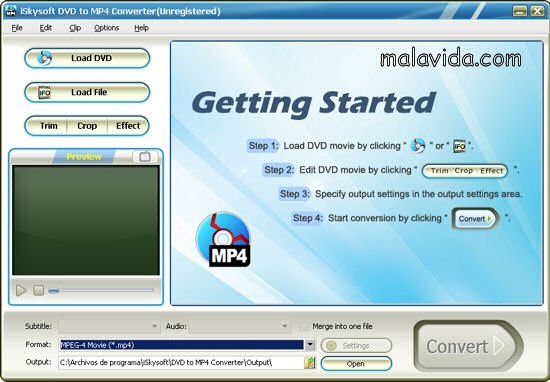Screen dimensions: 550x382
Task: Click the small Convert image in Step 4
Action: (x=475, y=219)
